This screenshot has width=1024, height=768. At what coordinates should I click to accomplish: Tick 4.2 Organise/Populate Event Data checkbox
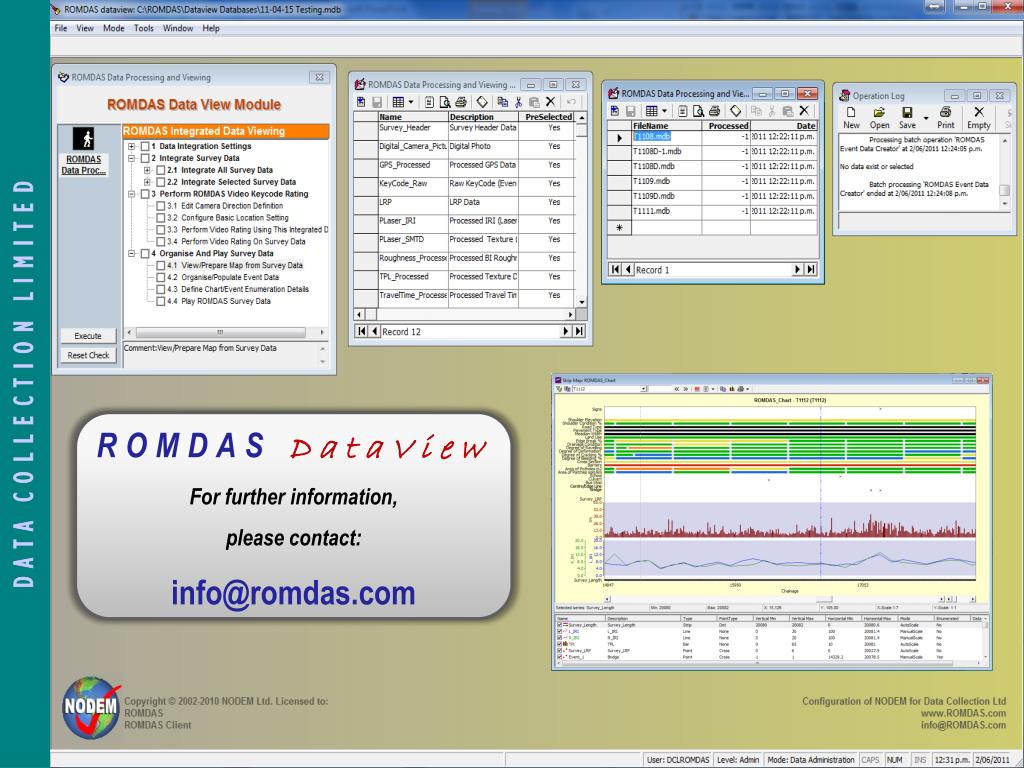click(x=161, y=277)
